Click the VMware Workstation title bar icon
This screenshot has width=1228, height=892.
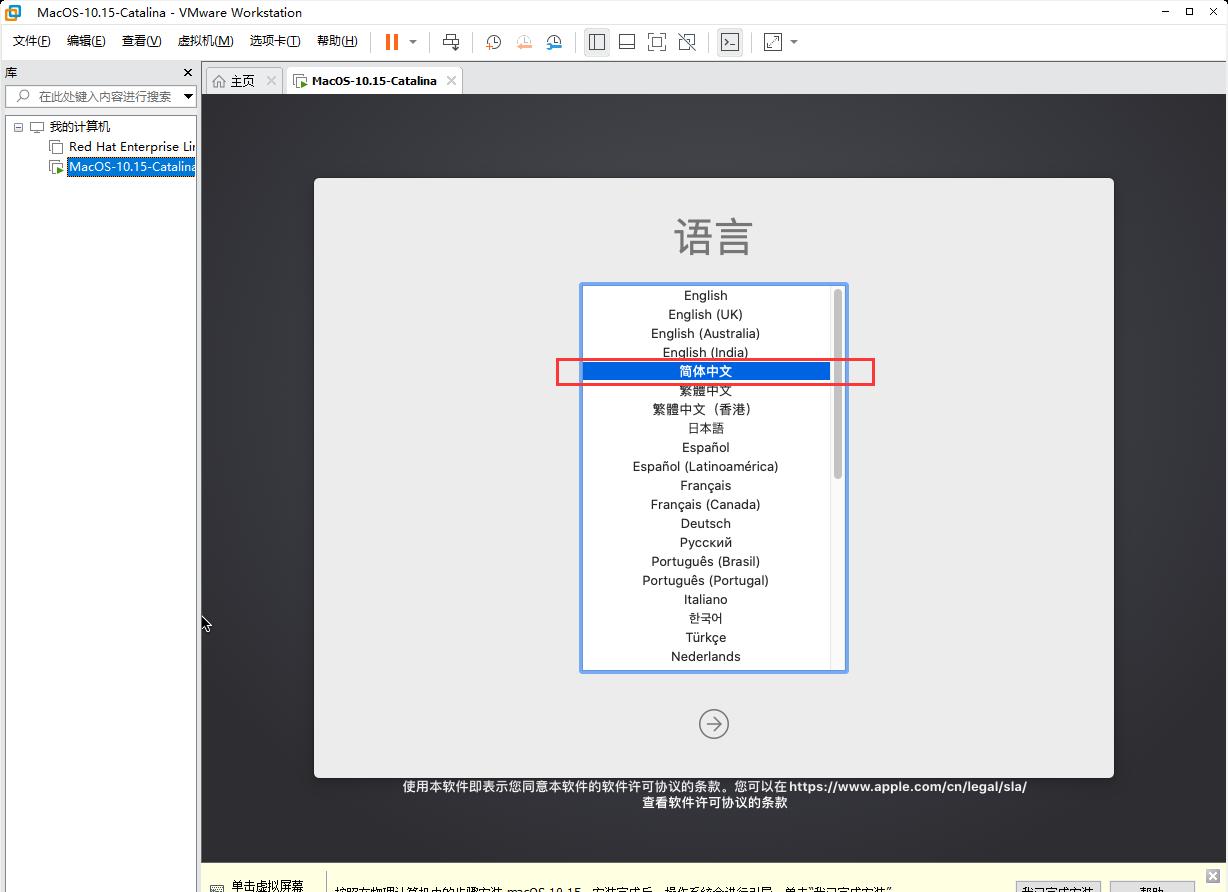13,12
